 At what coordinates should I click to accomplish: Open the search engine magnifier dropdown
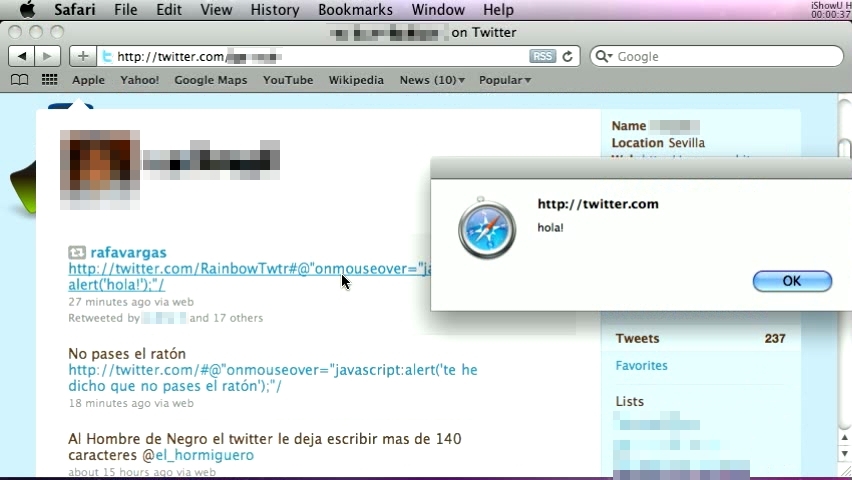603,57
